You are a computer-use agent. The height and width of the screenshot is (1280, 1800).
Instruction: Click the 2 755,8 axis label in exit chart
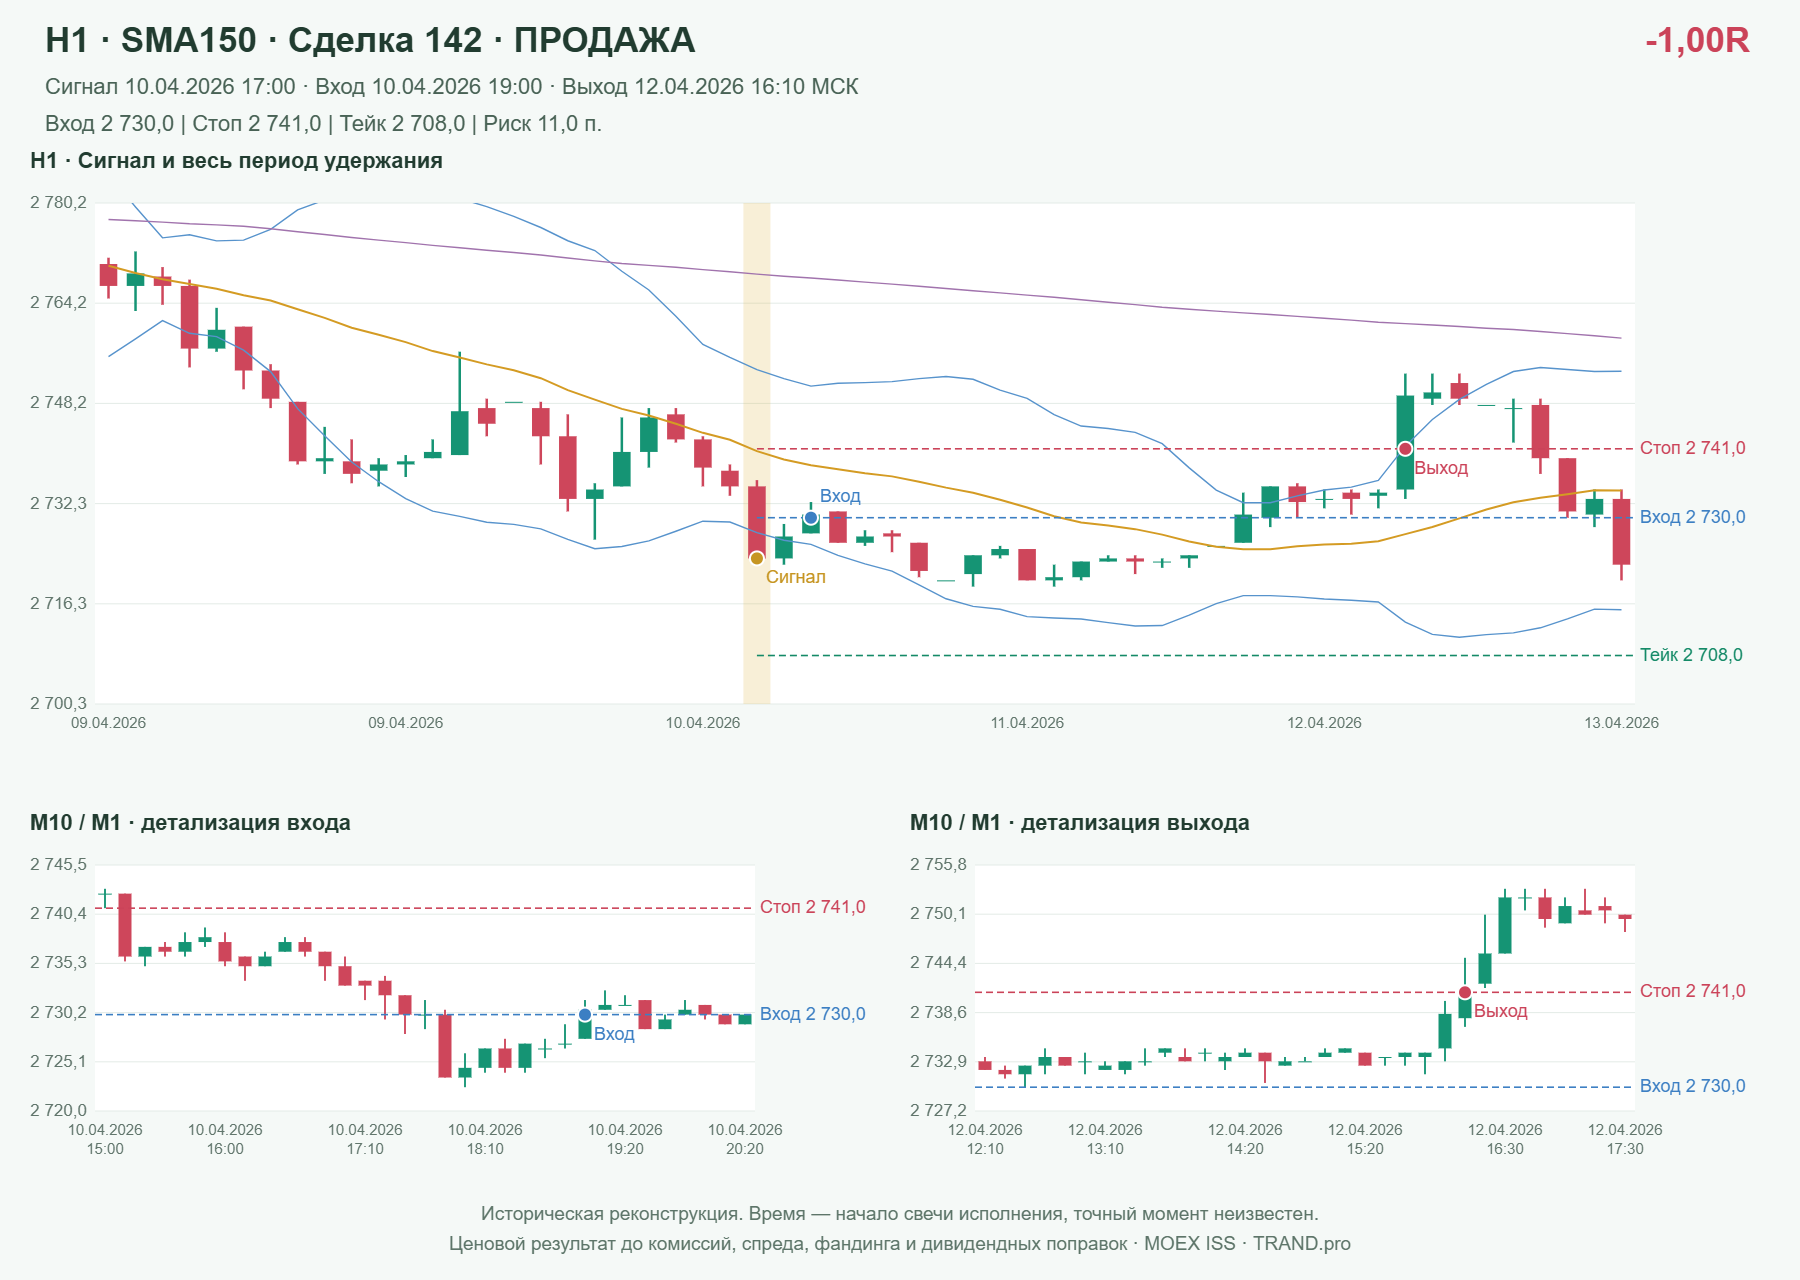(938, 865)
